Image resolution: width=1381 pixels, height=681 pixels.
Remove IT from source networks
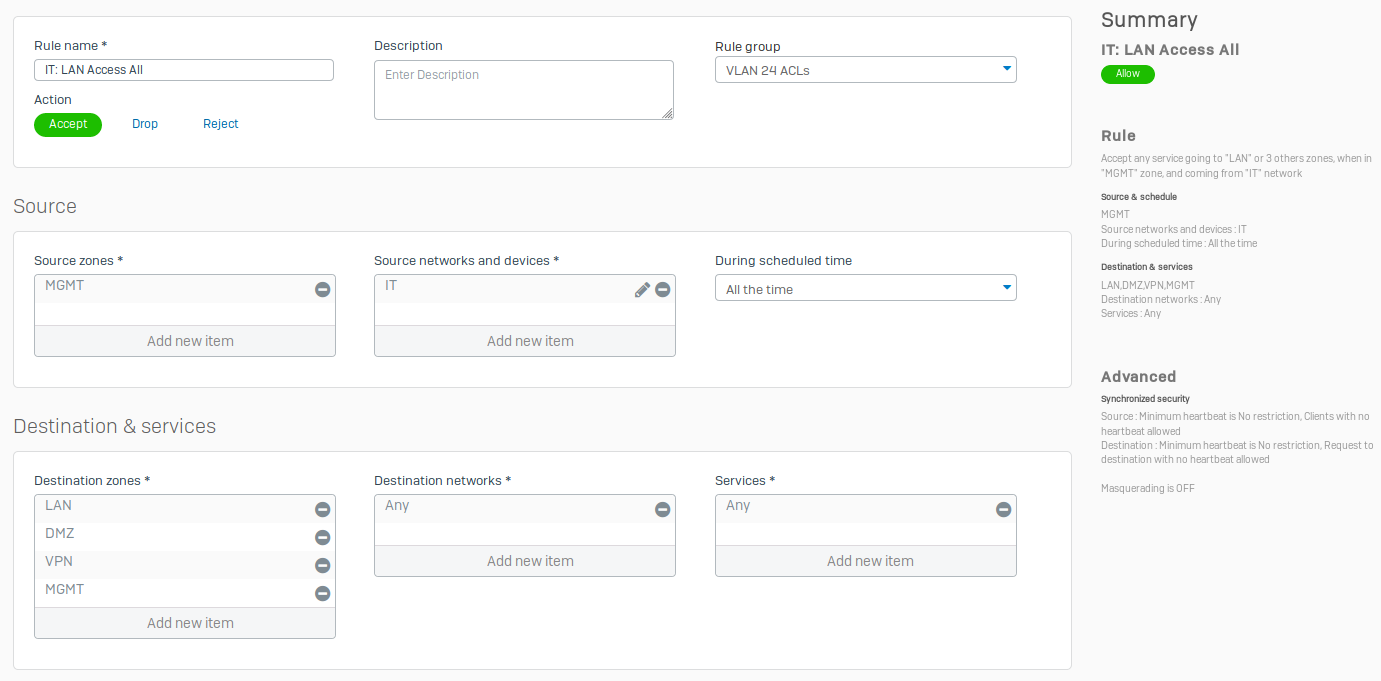[662, 289]
